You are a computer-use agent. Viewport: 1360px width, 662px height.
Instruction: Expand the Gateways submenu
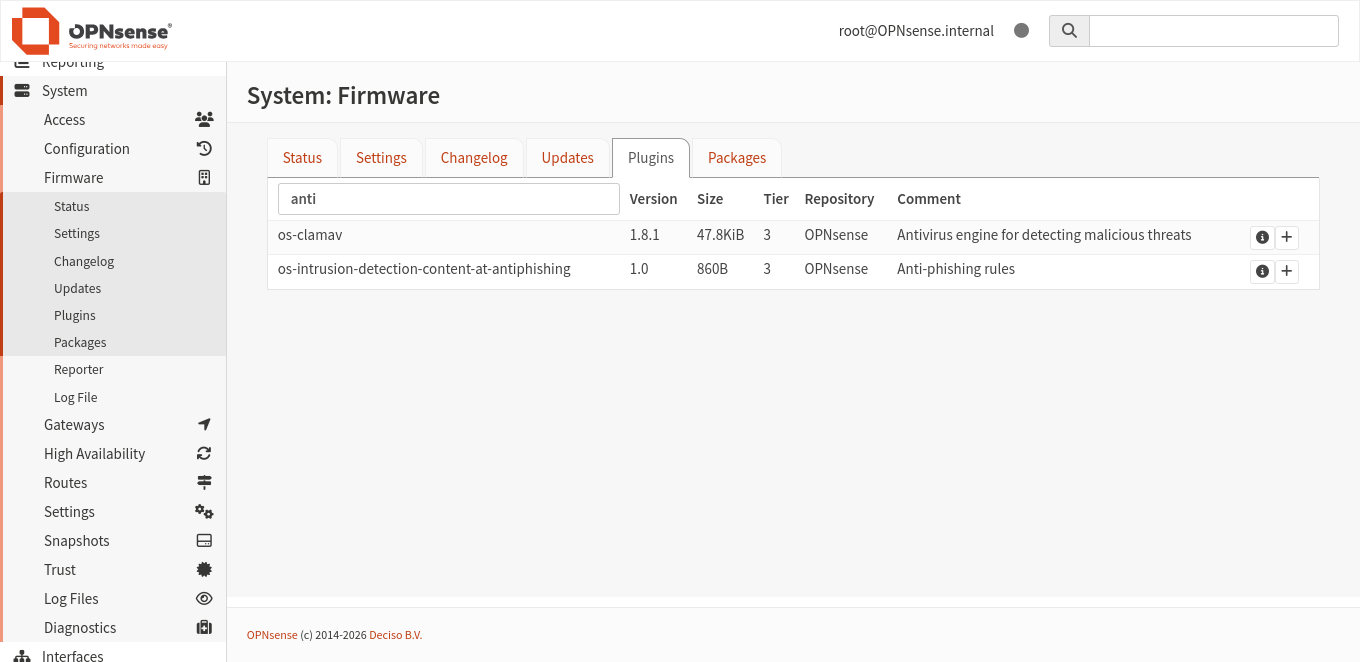(113, 424)
